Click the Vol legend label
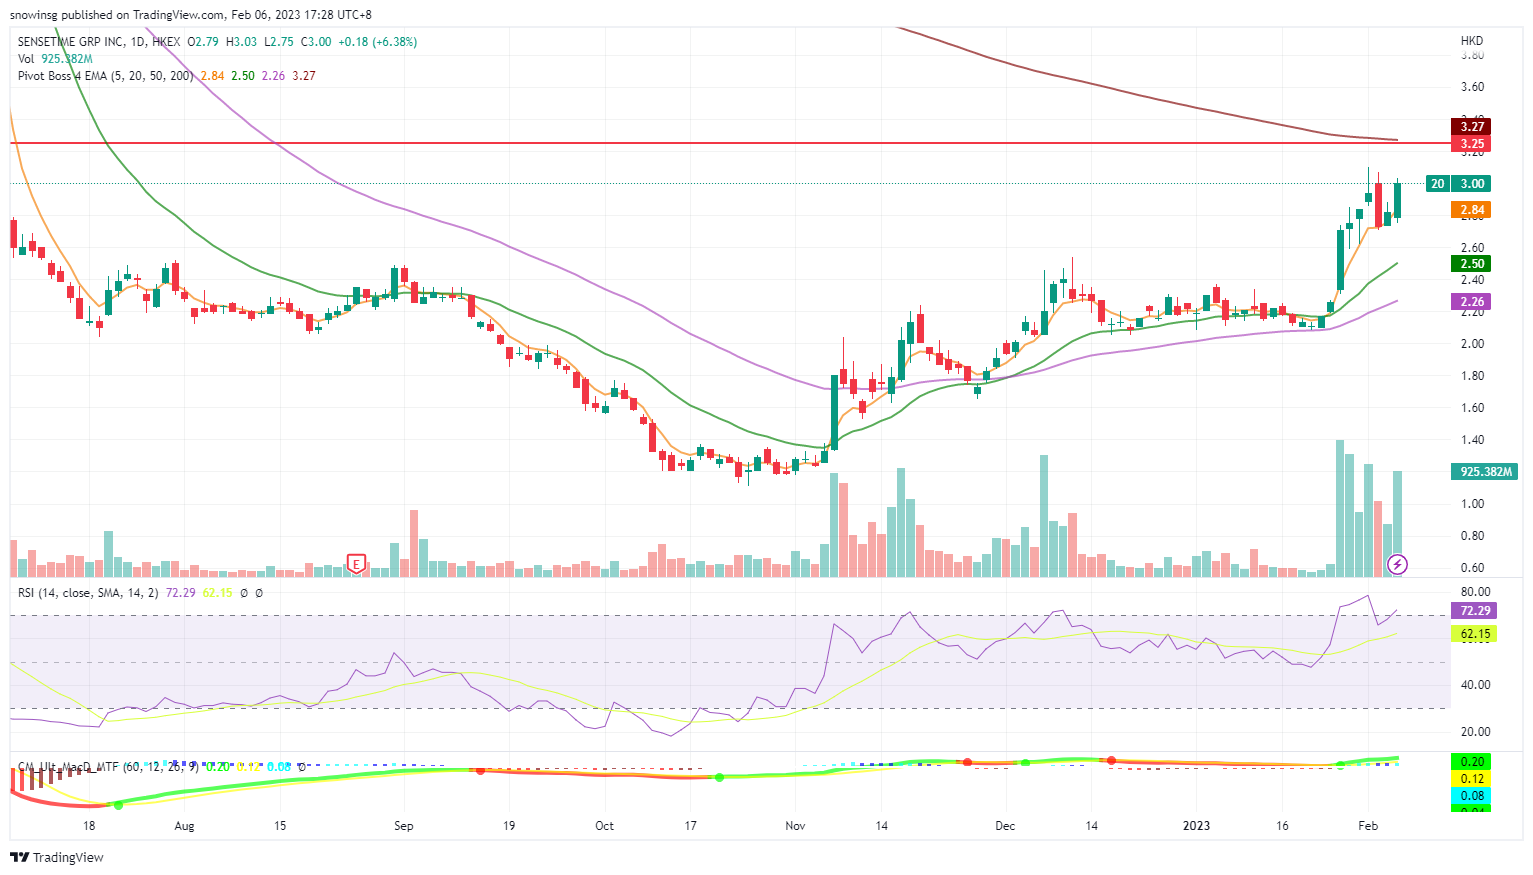1533x875 pixels. (26, 59)
